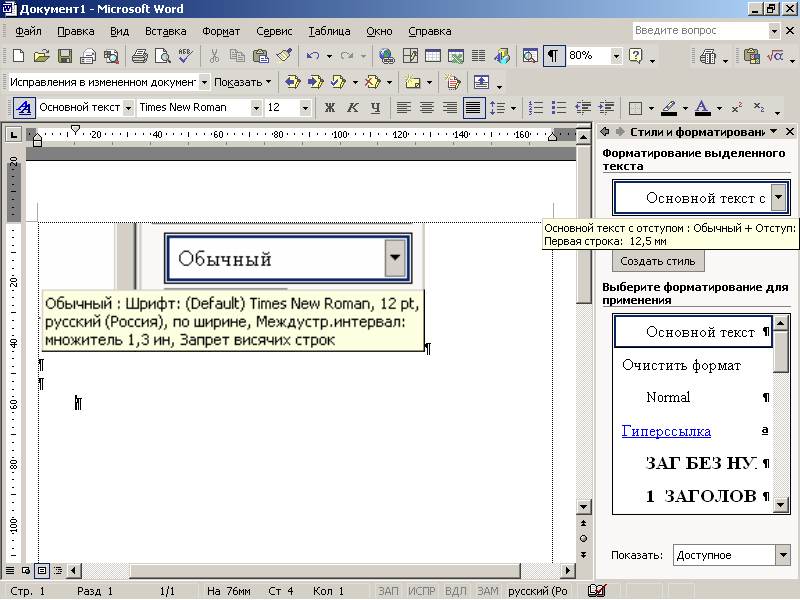
Task: Save the document with the floppy icon
Action: pyautogui.click(x=65, y=56)
